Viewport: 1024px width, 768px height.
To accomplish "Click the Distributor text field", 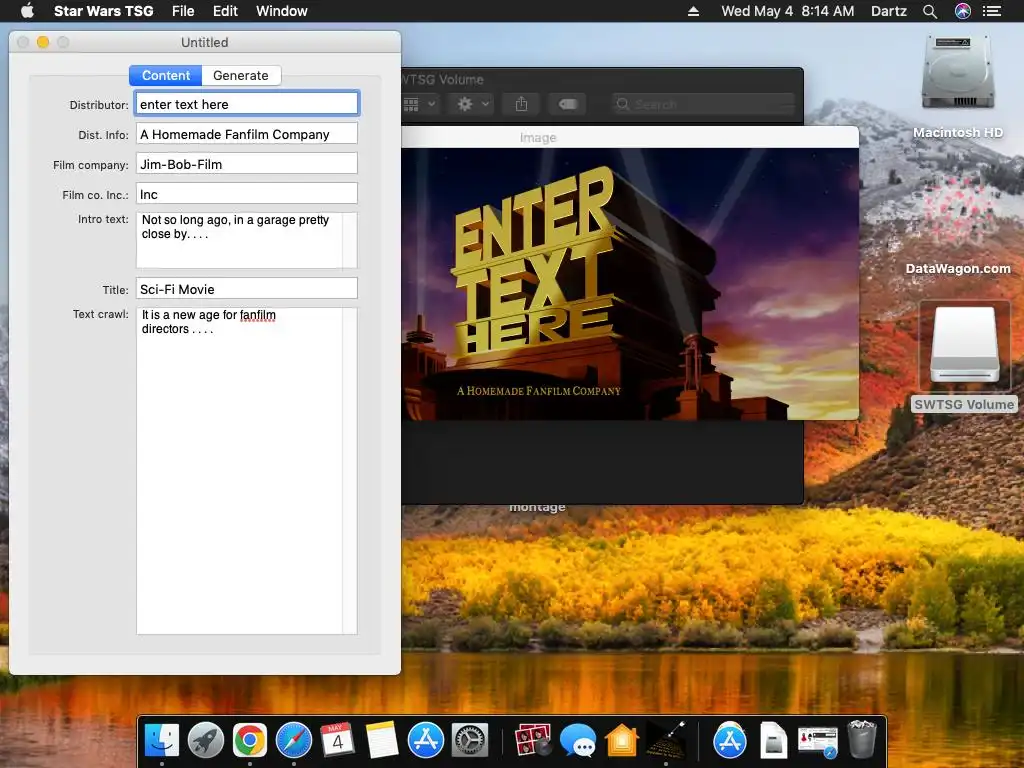I will [247, 104].
